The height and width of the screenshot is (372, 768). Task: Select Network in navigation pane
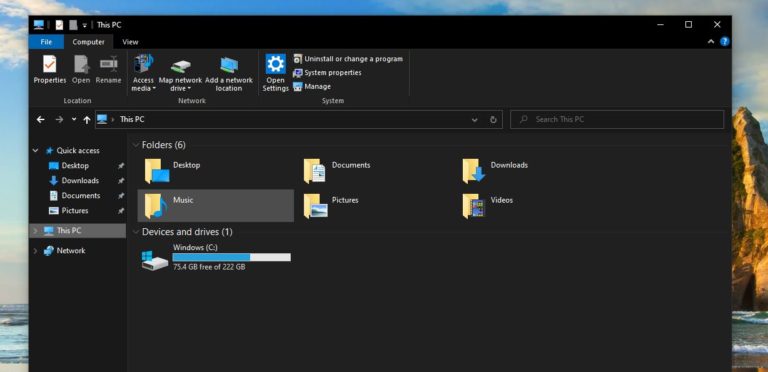tap(71, 251)
